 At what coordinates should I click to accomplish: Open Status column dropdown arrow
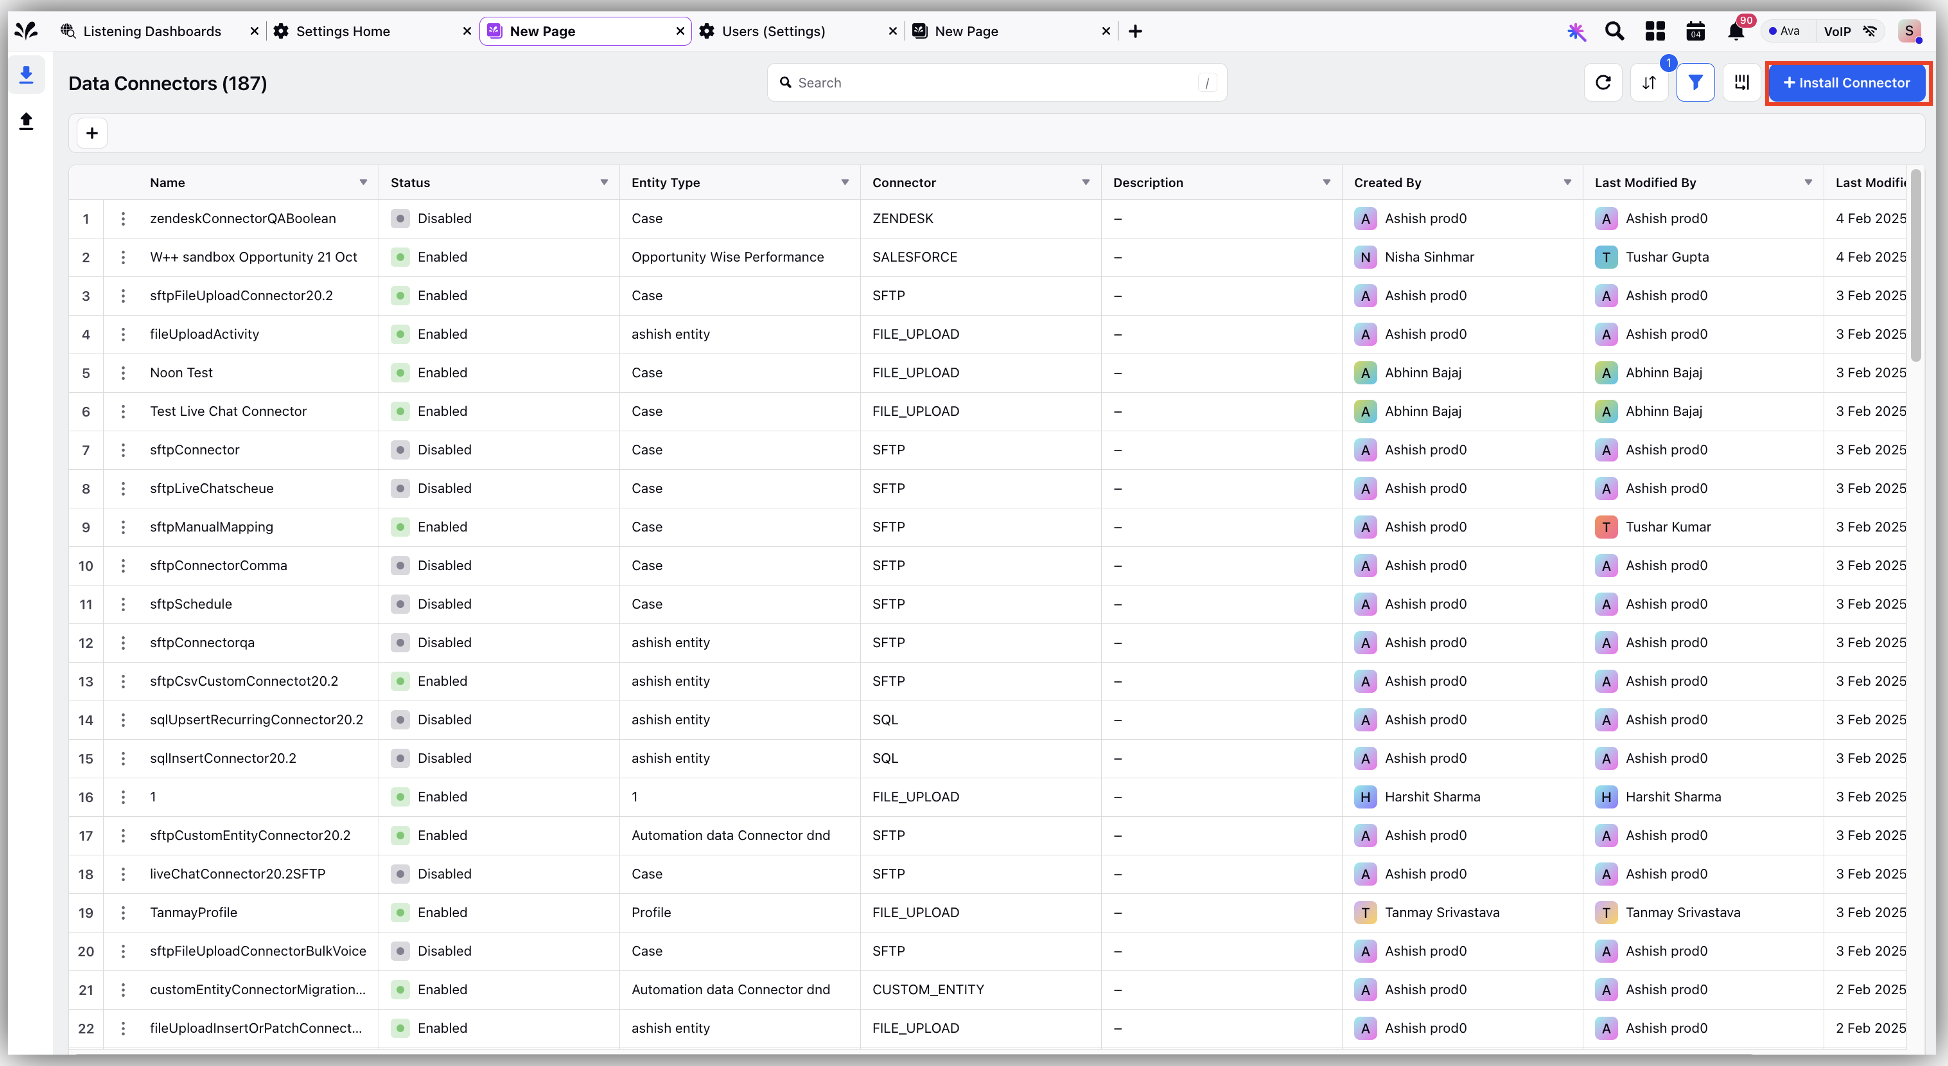click(604, 182)
